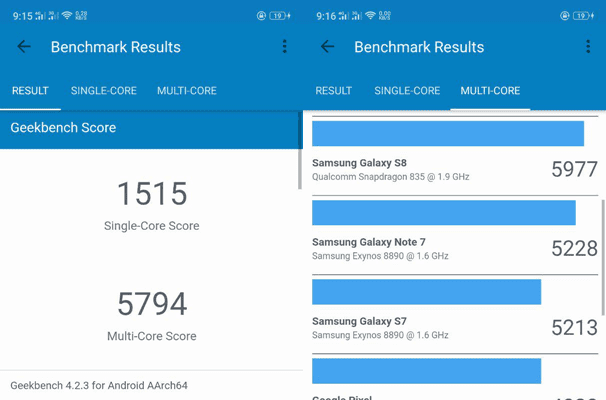
Task: Click Benchmark Results title on left screen
Action: 116,47
